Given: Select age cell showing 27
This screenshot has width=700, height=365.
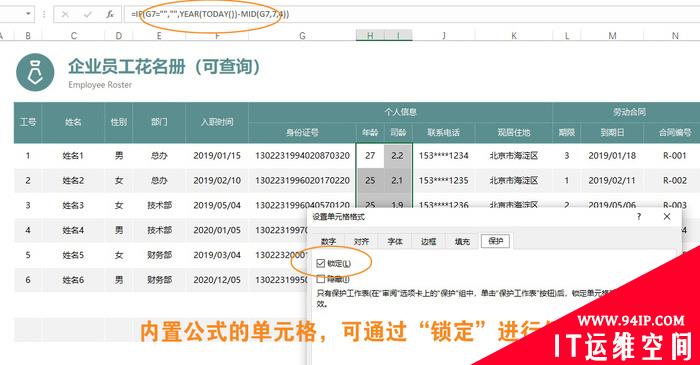Looking at the screenshot, I should [370, 156].
